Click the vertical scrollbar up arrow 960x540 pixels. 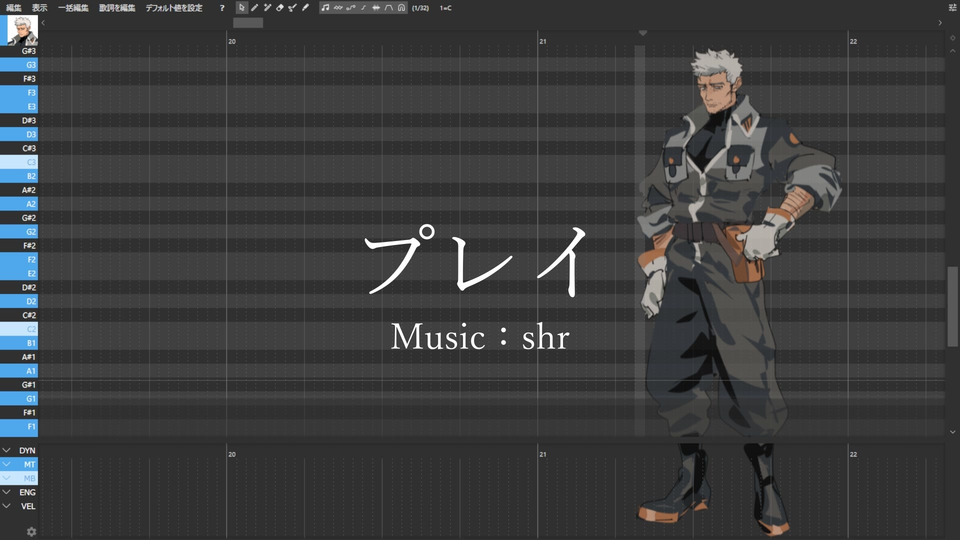tap(952, 51)
